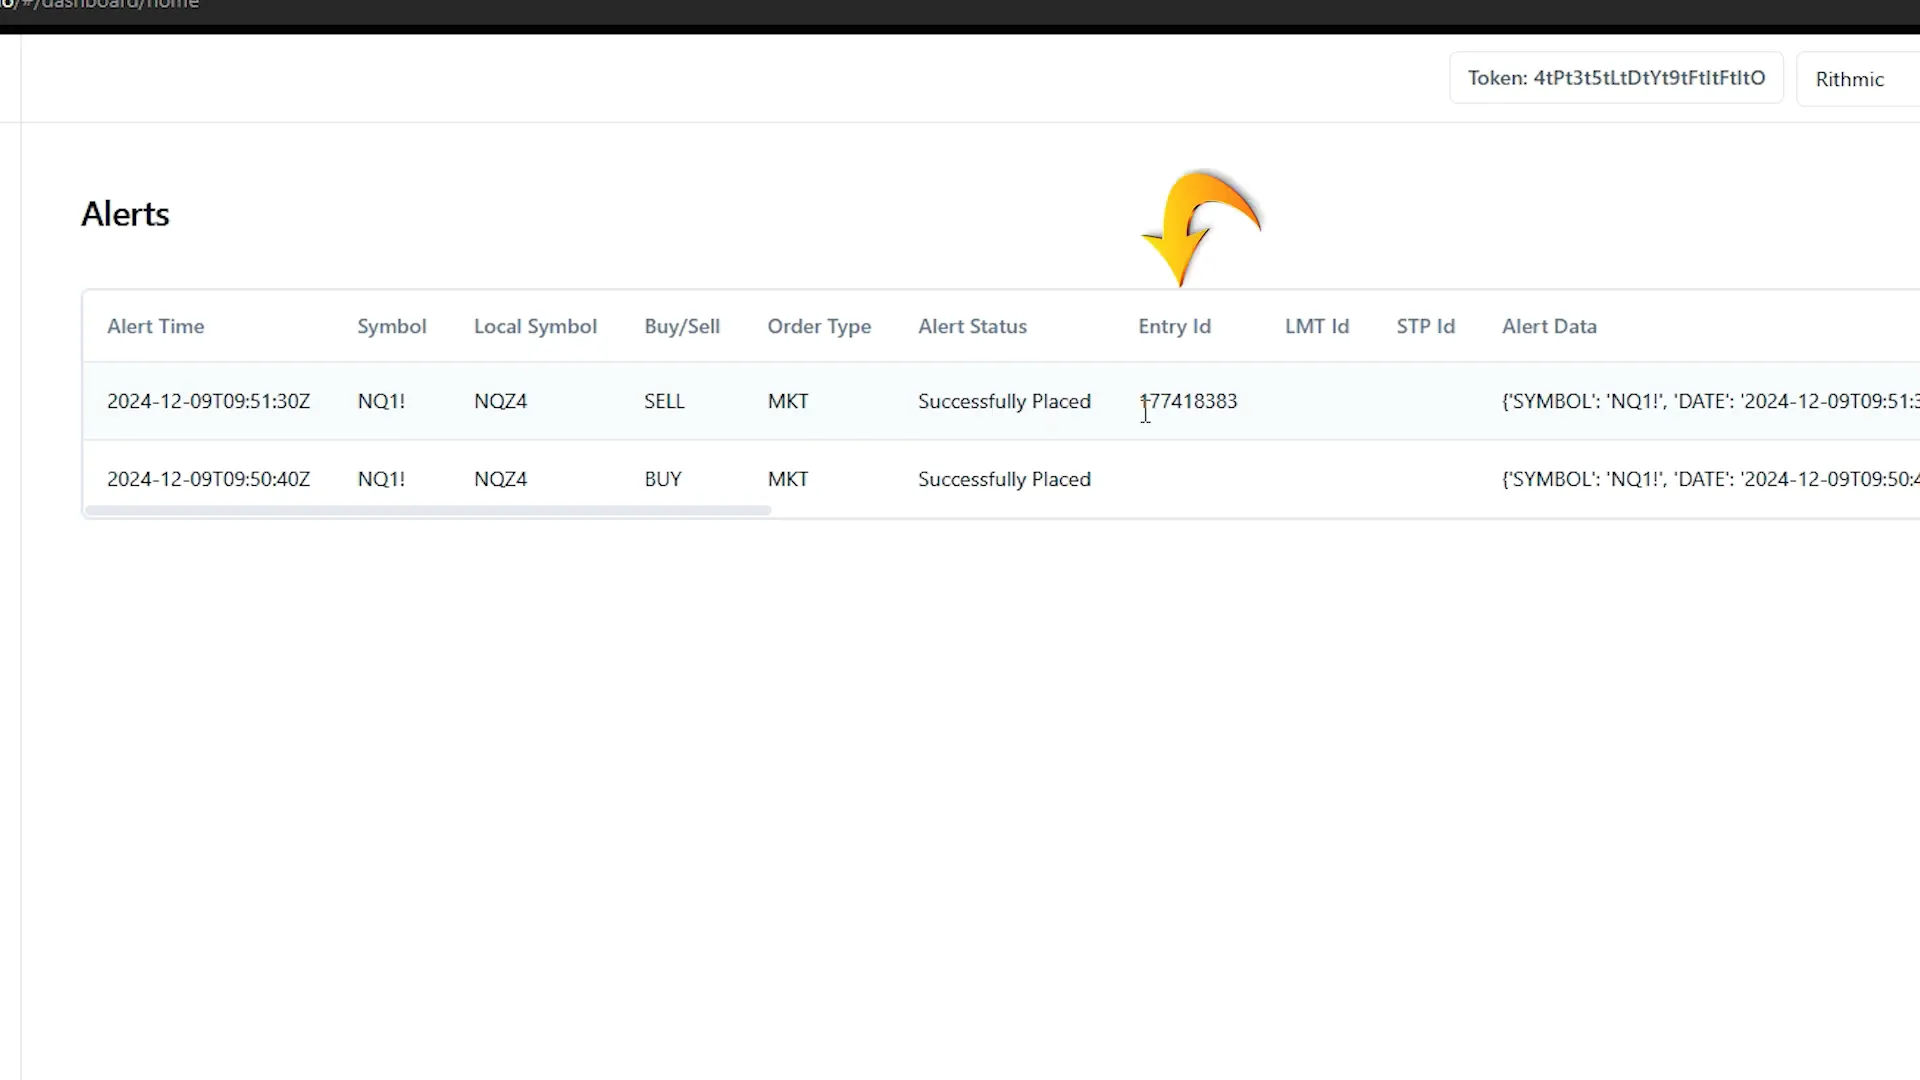
Task: Click the Token display field
Action: click(x=1615, y=76)
